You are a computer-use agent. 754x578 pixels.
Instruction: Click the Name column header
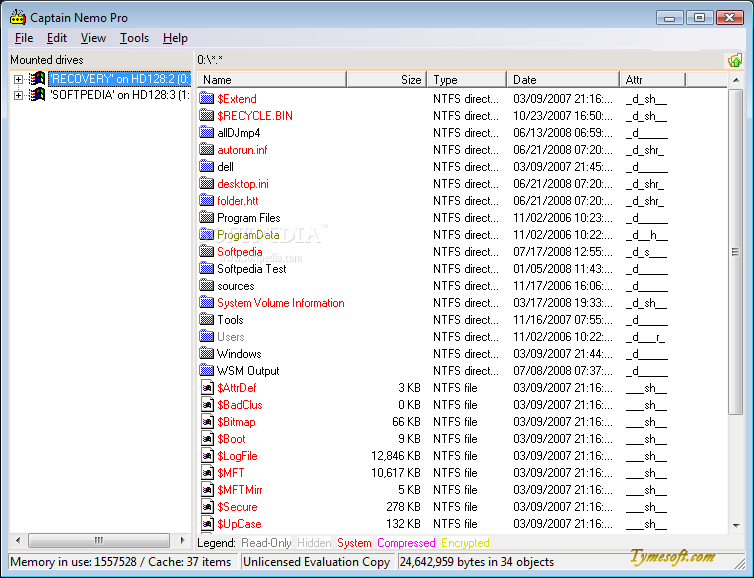272,79
